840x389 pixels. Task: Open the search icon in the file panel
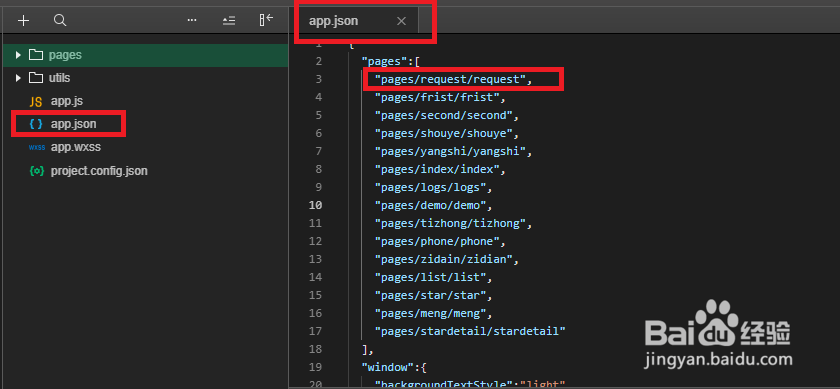tap(61, 21)
